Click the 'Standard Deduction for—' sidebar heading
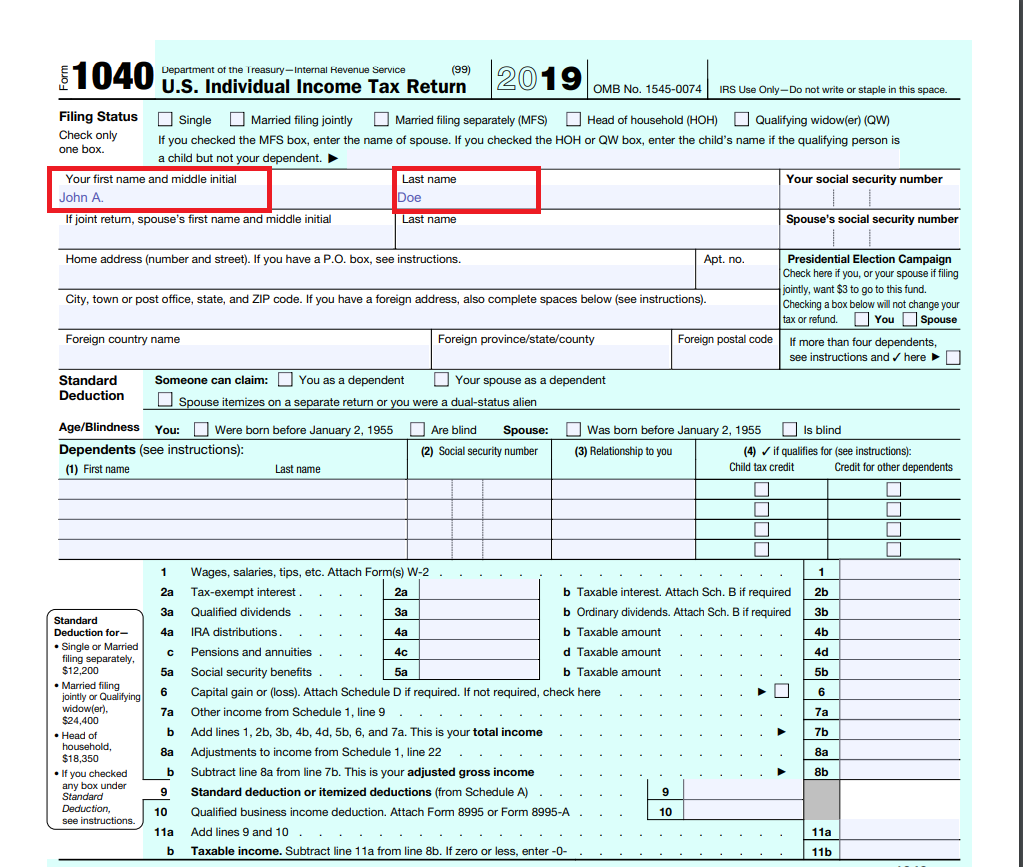Viewport: 1023px width, 867px height. click(91, 626)
